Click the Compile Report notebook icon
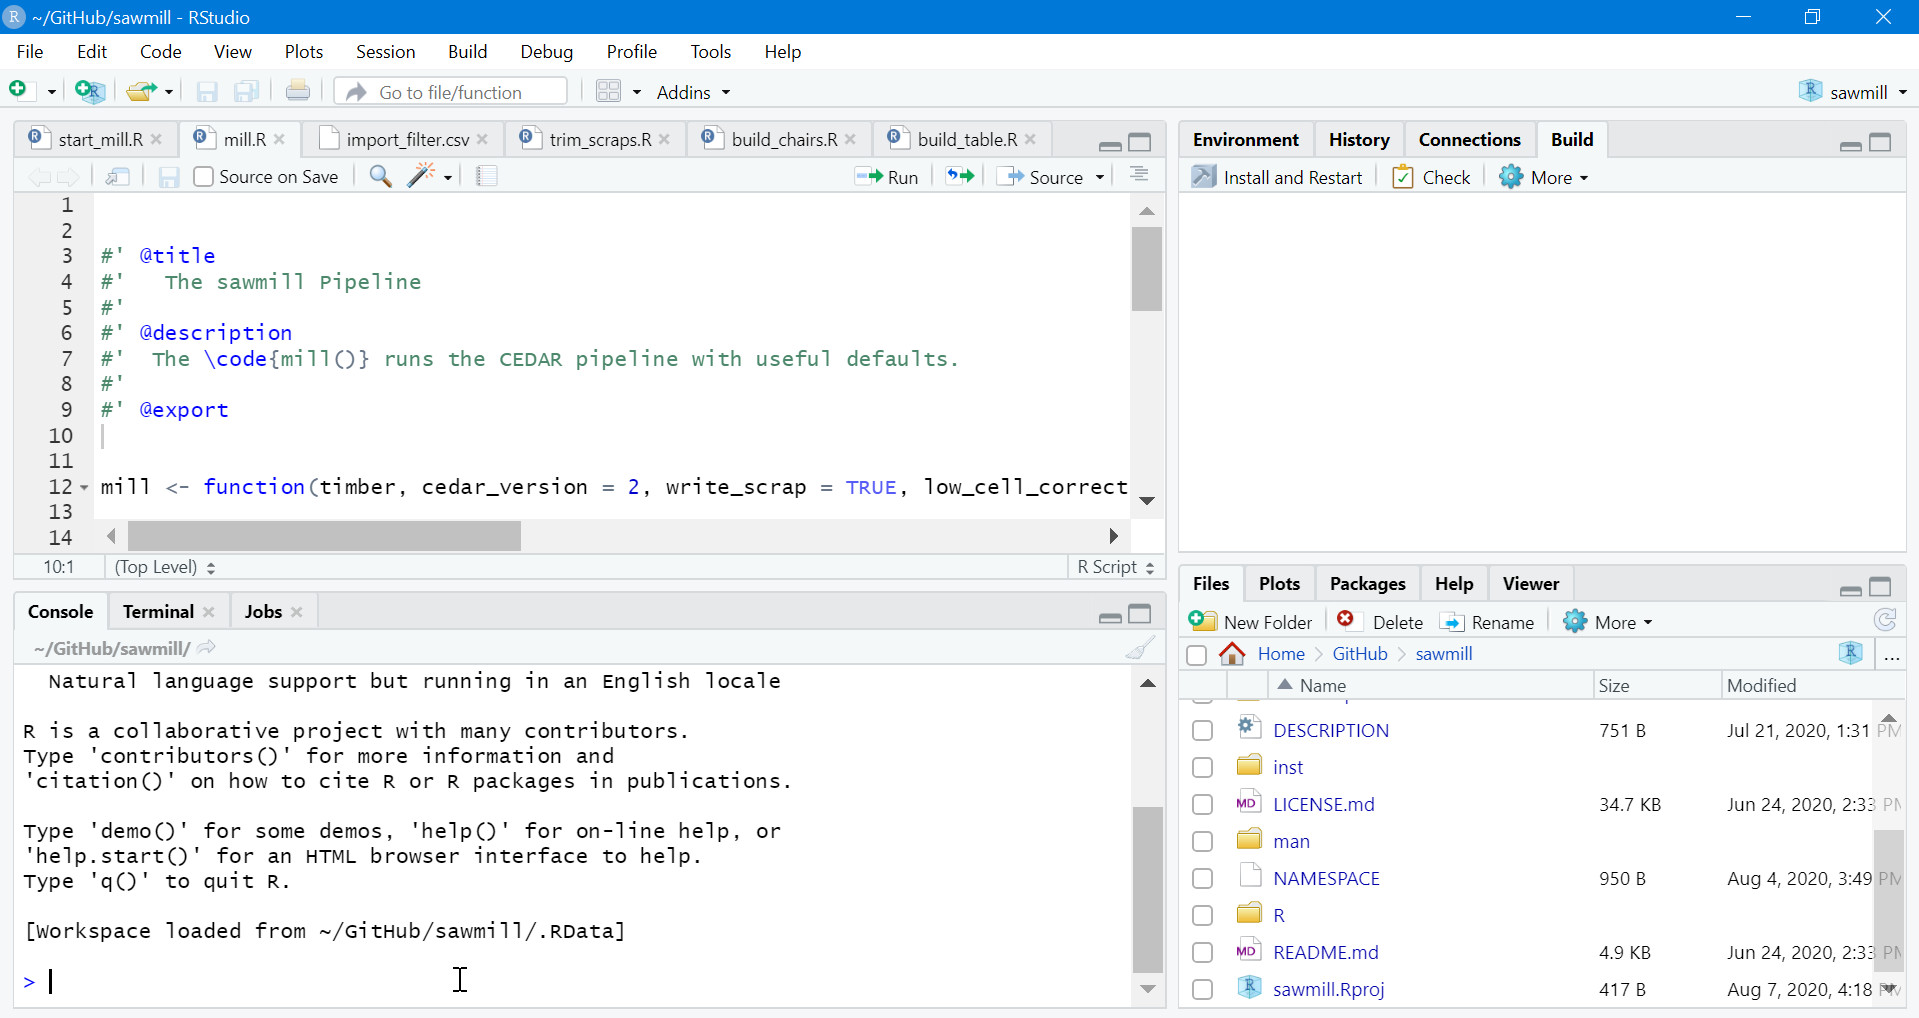The image size is (1919, 1018). [x=487, y=177]
